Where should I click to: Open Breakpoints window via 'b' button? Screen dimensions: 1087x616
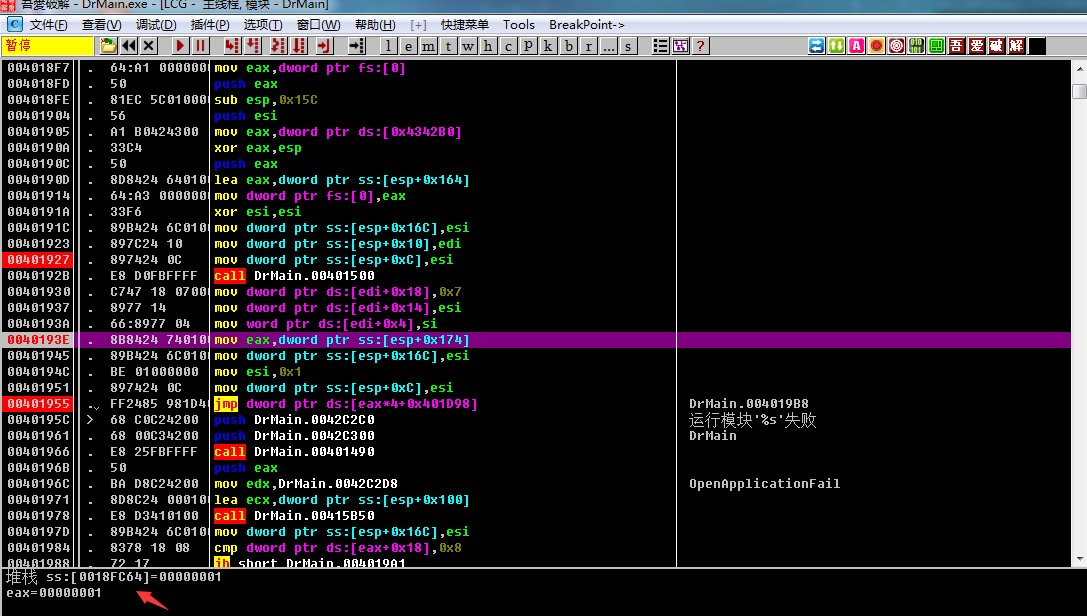(568, 46)
